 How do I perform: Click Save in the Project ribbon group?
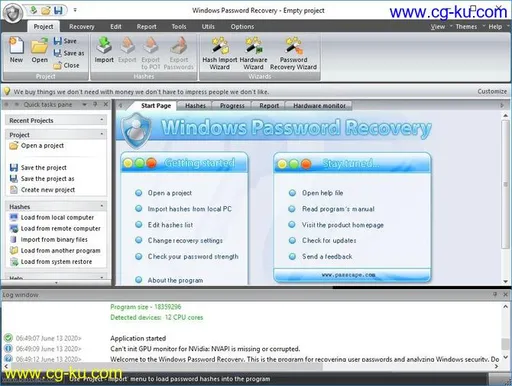[x=65, y=41]
